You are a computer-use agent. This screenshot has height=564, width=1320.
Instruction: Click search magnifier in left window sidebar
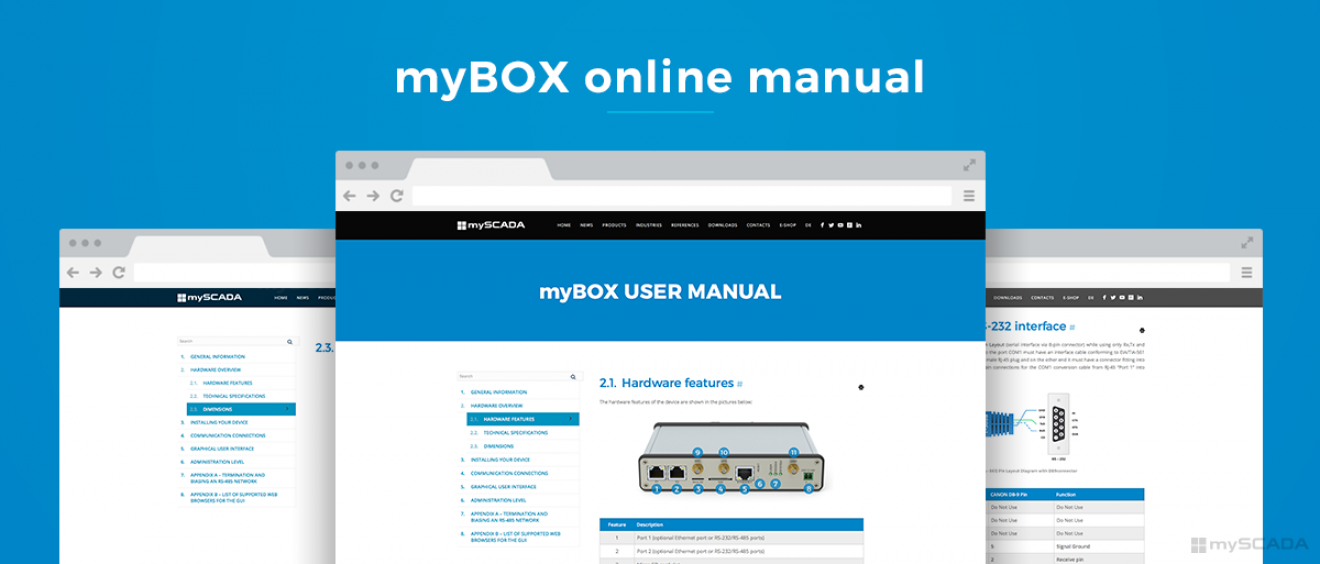290,341
